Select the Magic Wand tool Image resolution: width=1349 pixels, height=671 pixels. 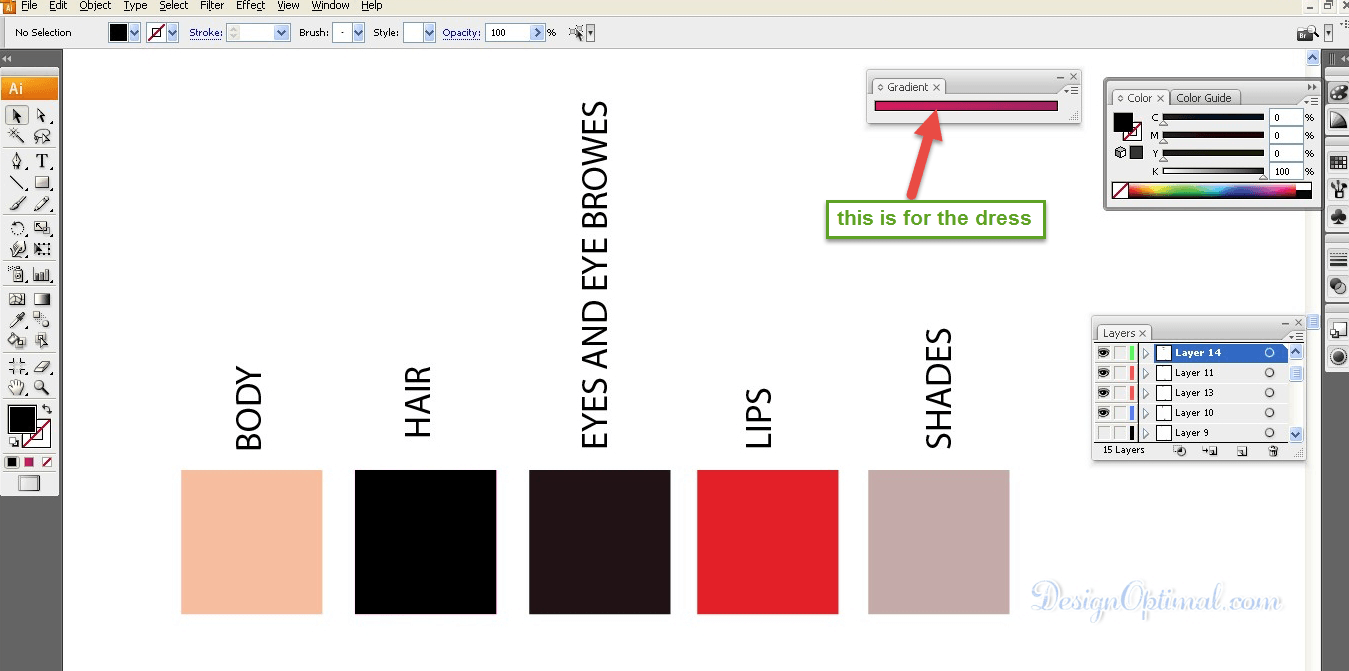click(x=17, y=136)
